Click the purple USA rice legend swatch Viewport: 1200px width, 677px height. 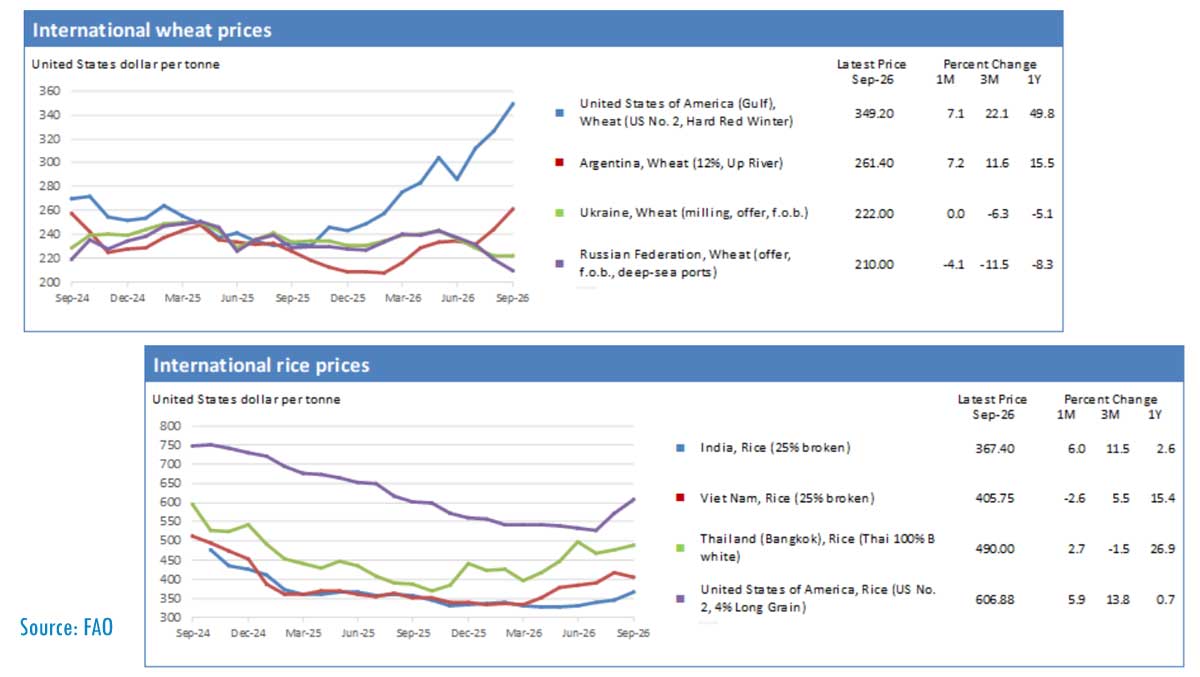point(678,598)
